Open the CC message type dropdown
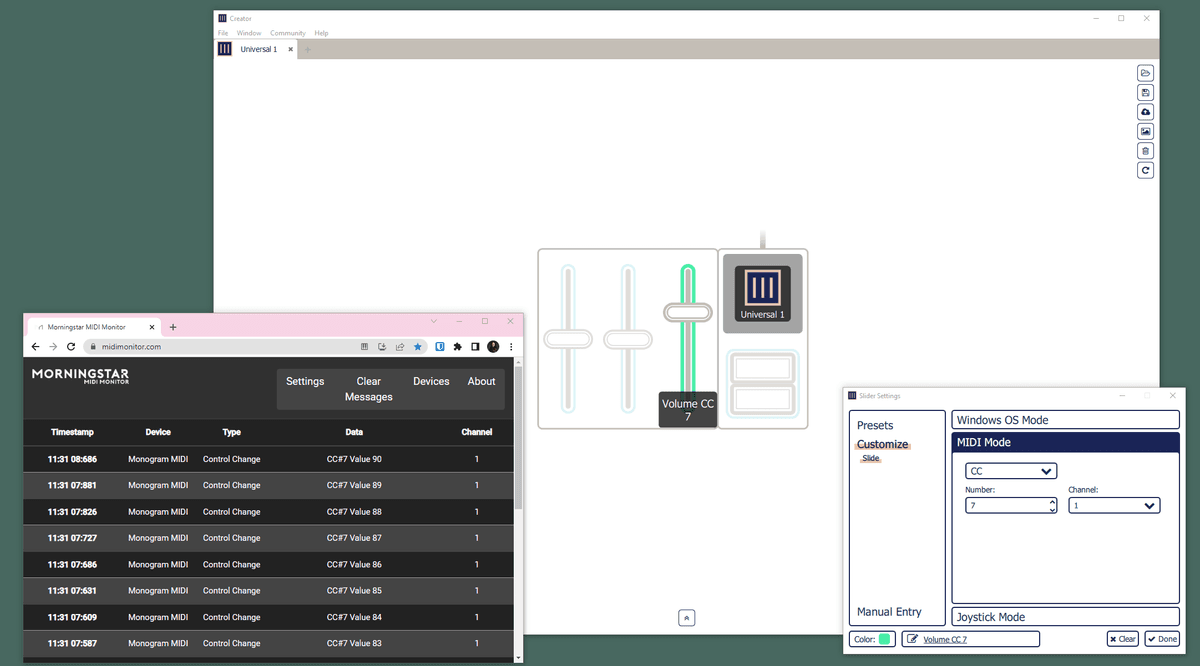This screenshot has height=666, width=1200. coord(1010,471)
